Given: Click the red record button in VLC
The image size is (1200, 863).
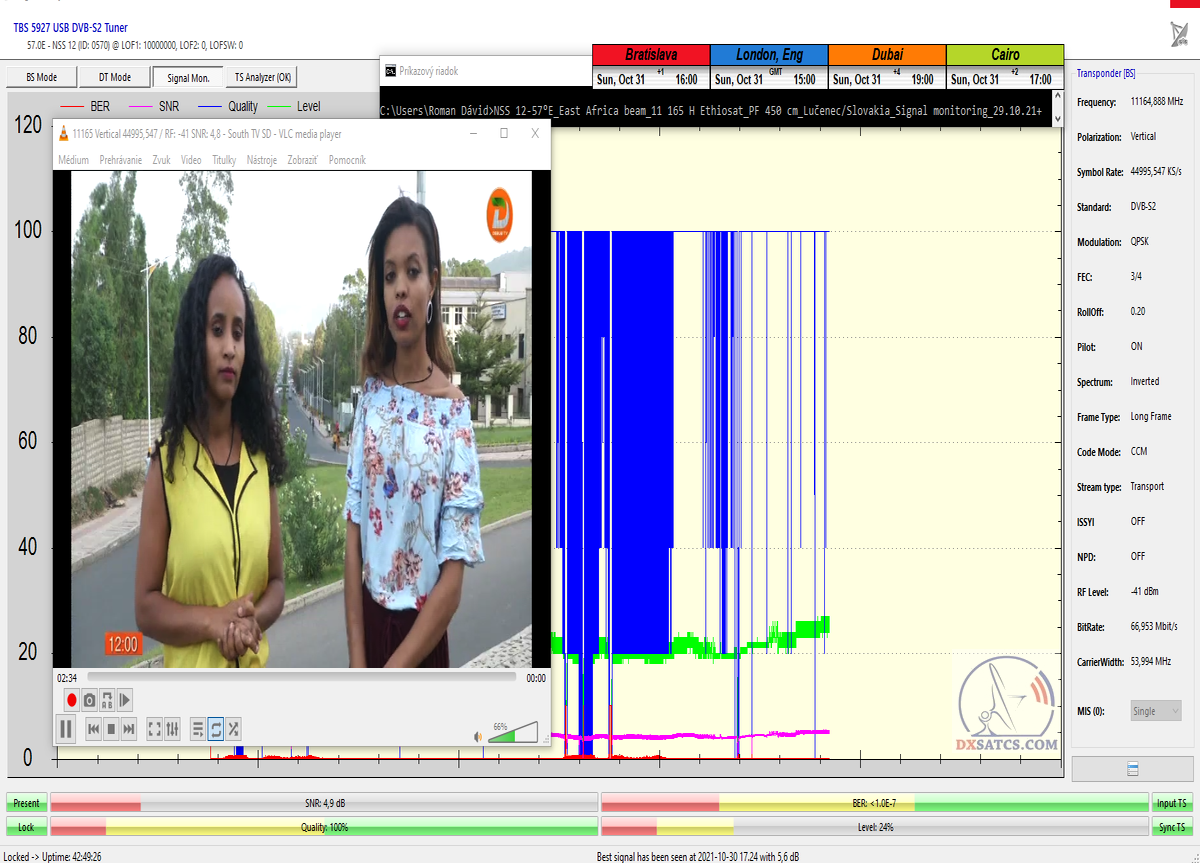Looking at the screenshot, I should tap(71, 701).
